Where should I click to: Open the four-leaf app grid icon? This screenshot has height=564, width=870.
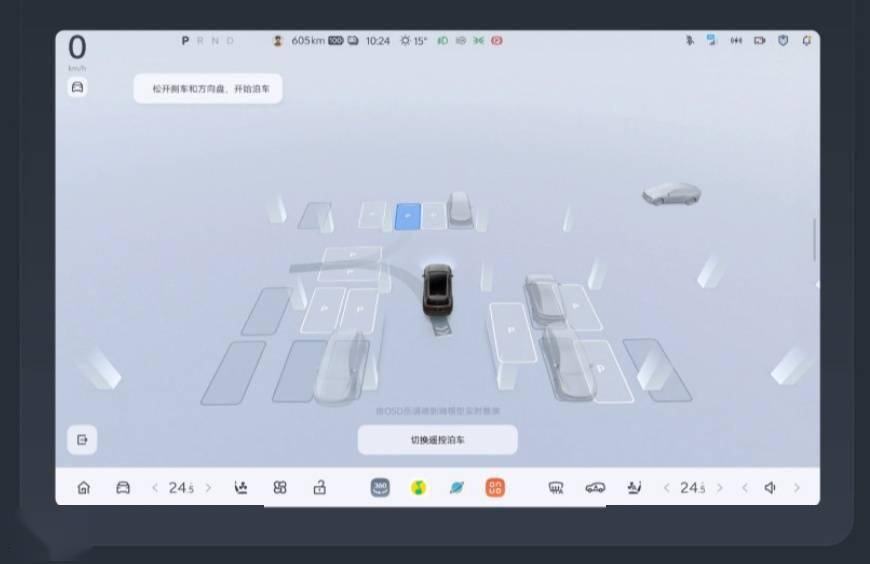[x=280, y=488]
